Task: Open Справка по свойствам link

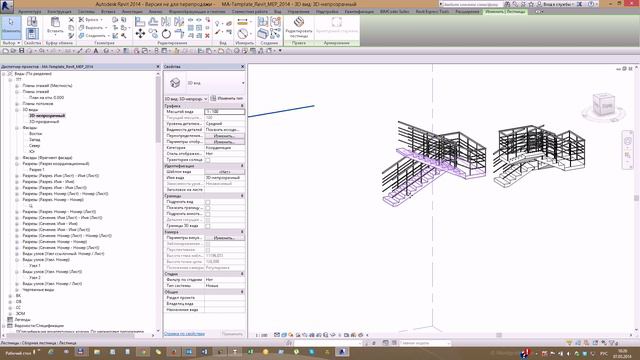Action: pyautogui.click(x=184, y=334)
